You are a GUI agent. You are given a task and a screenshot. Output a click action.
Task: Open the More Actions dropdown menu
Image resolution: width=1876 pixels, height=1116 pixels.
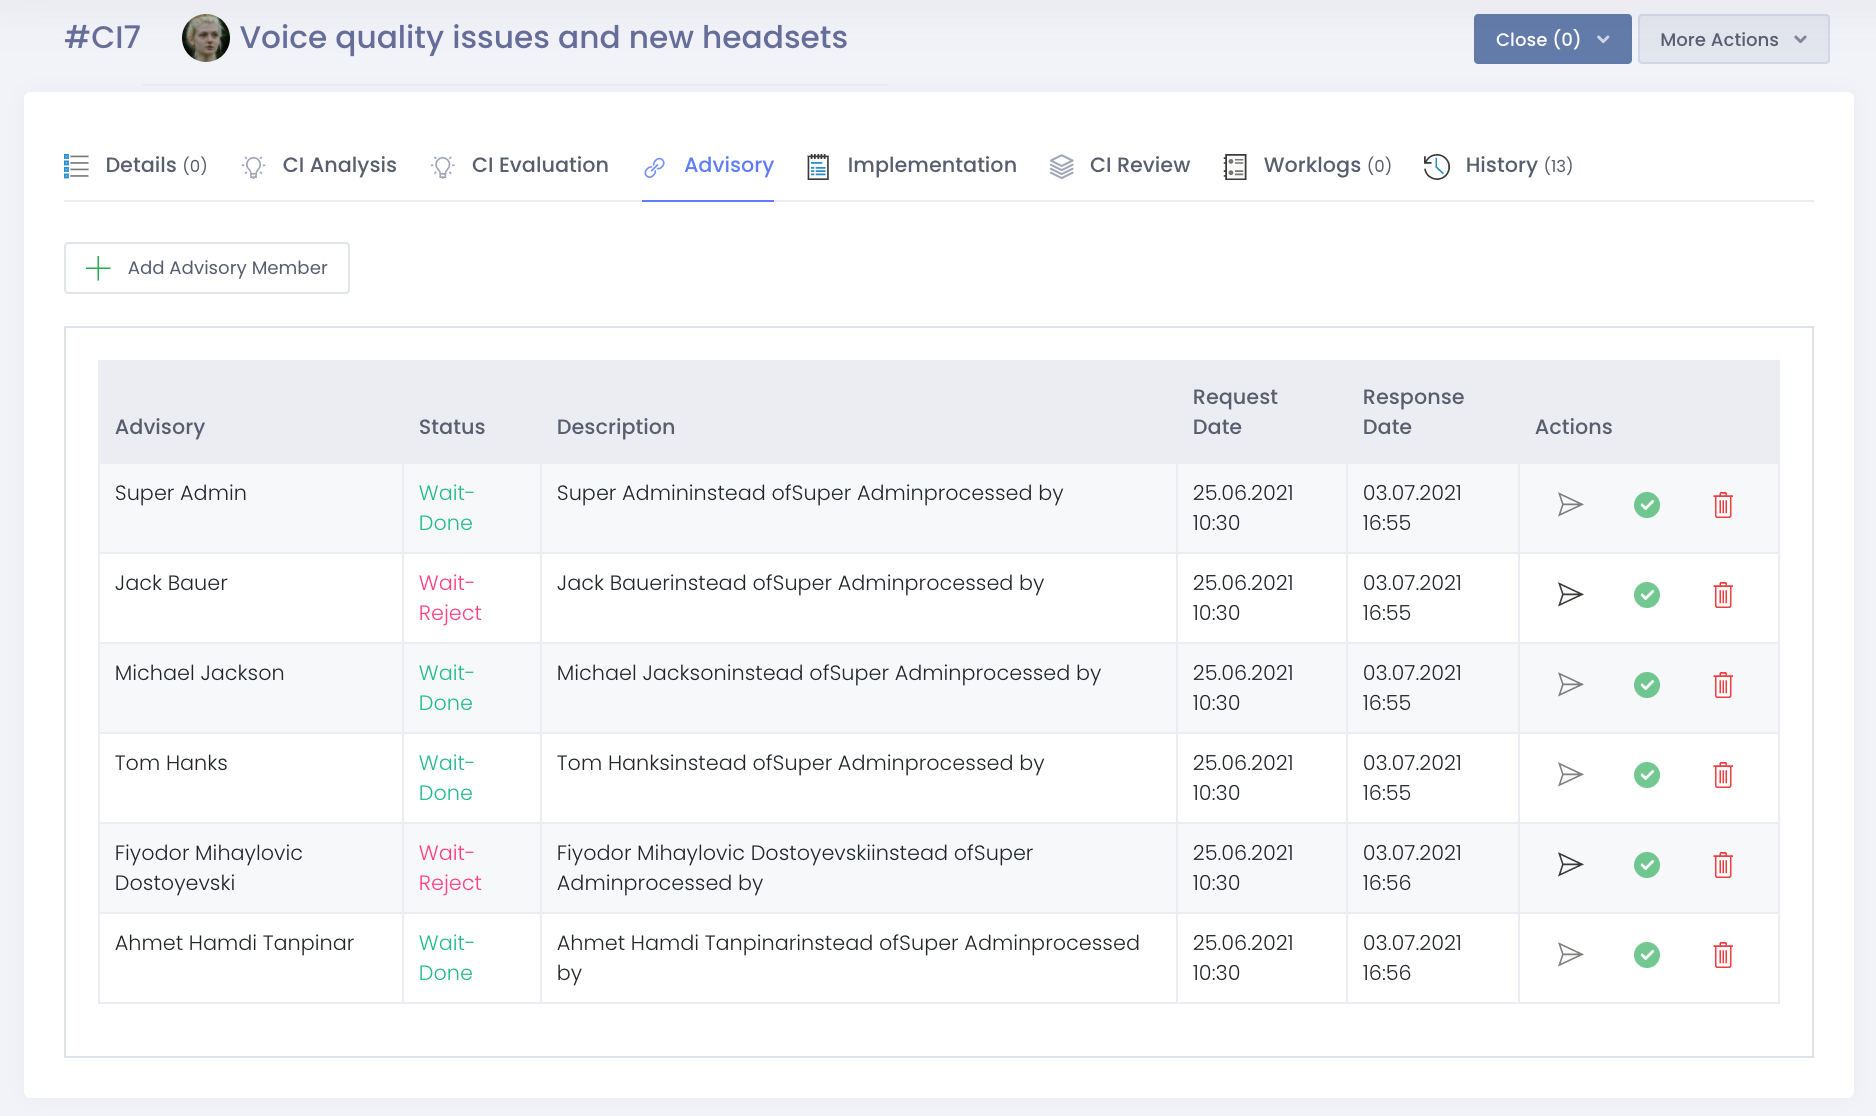1732,39
